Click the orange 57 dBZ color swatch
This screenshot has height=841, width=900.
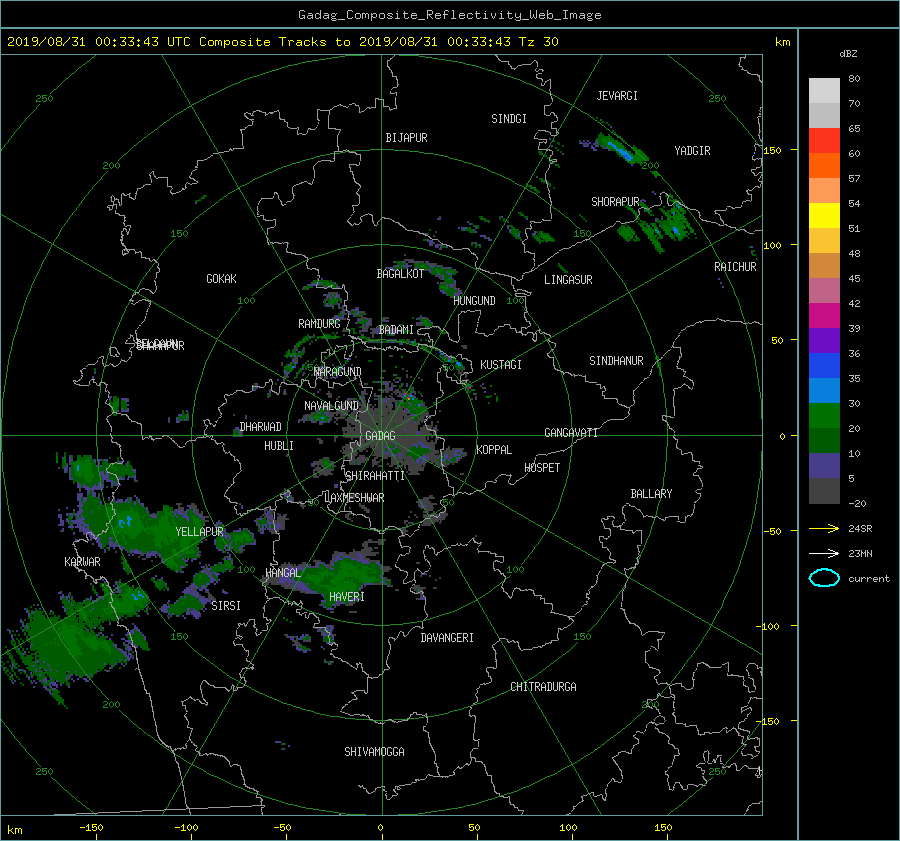[824, 166]
